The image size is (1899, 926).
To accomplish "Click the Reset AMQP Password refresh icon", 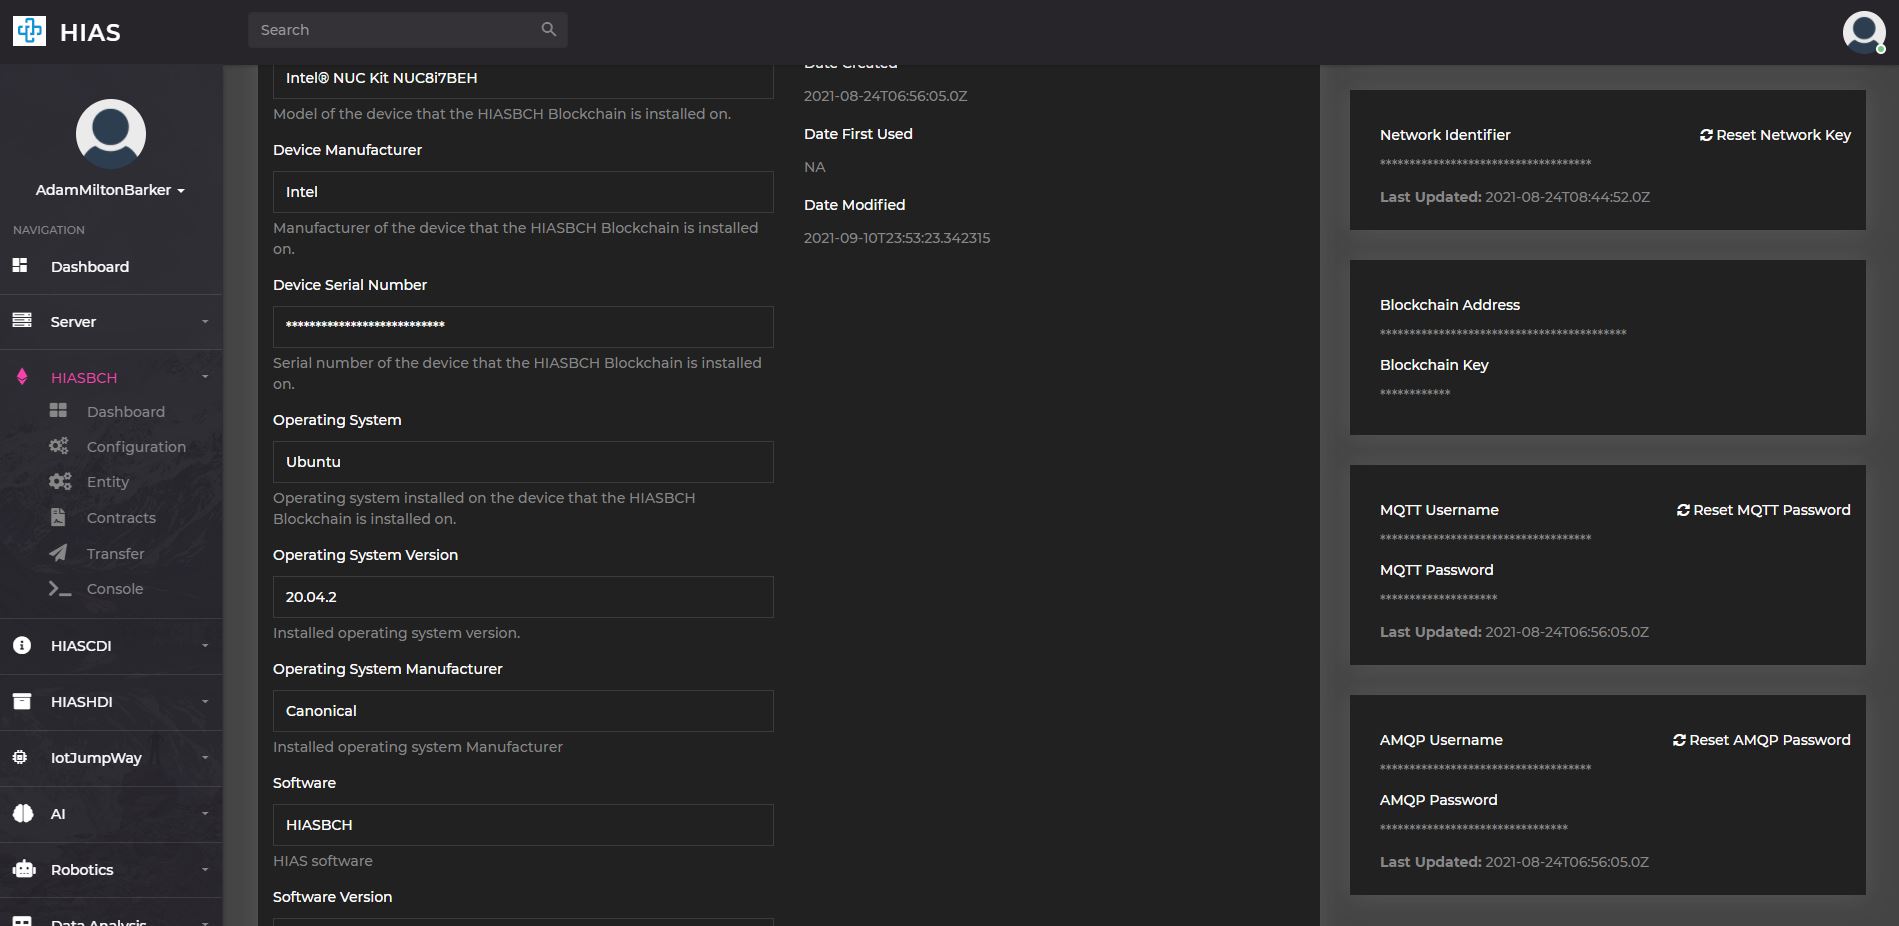I will pyautogui.click(x=1679, y=740).
